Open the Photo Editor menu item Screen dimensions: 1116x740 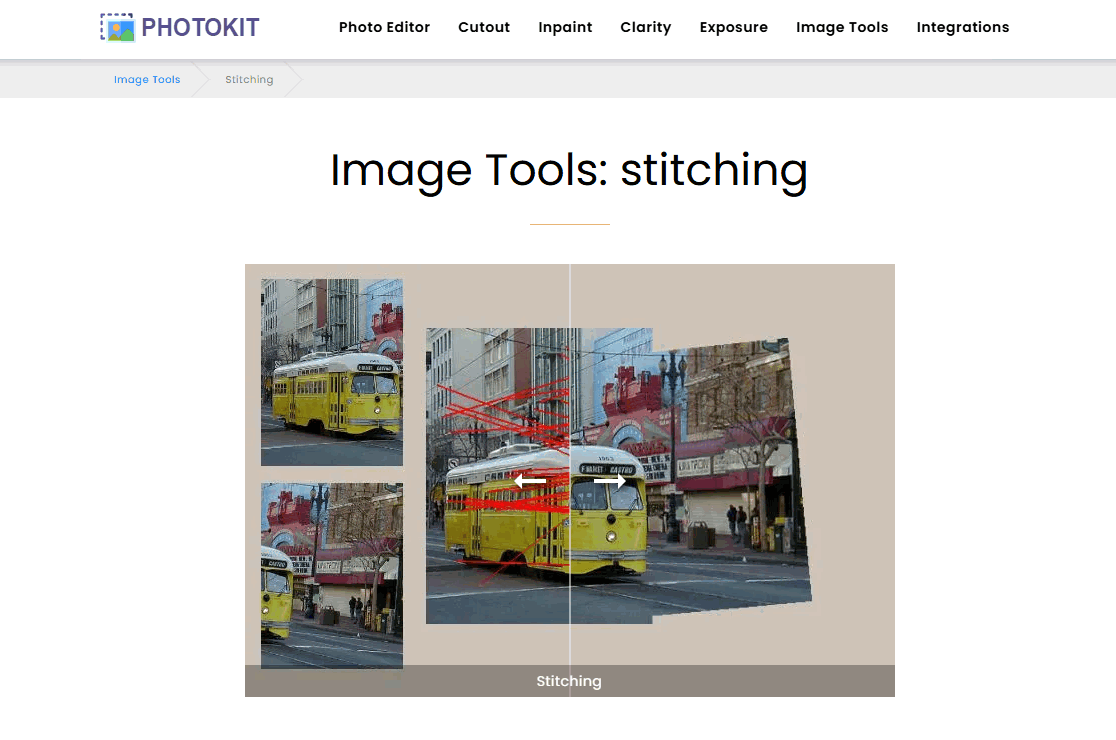384,28
